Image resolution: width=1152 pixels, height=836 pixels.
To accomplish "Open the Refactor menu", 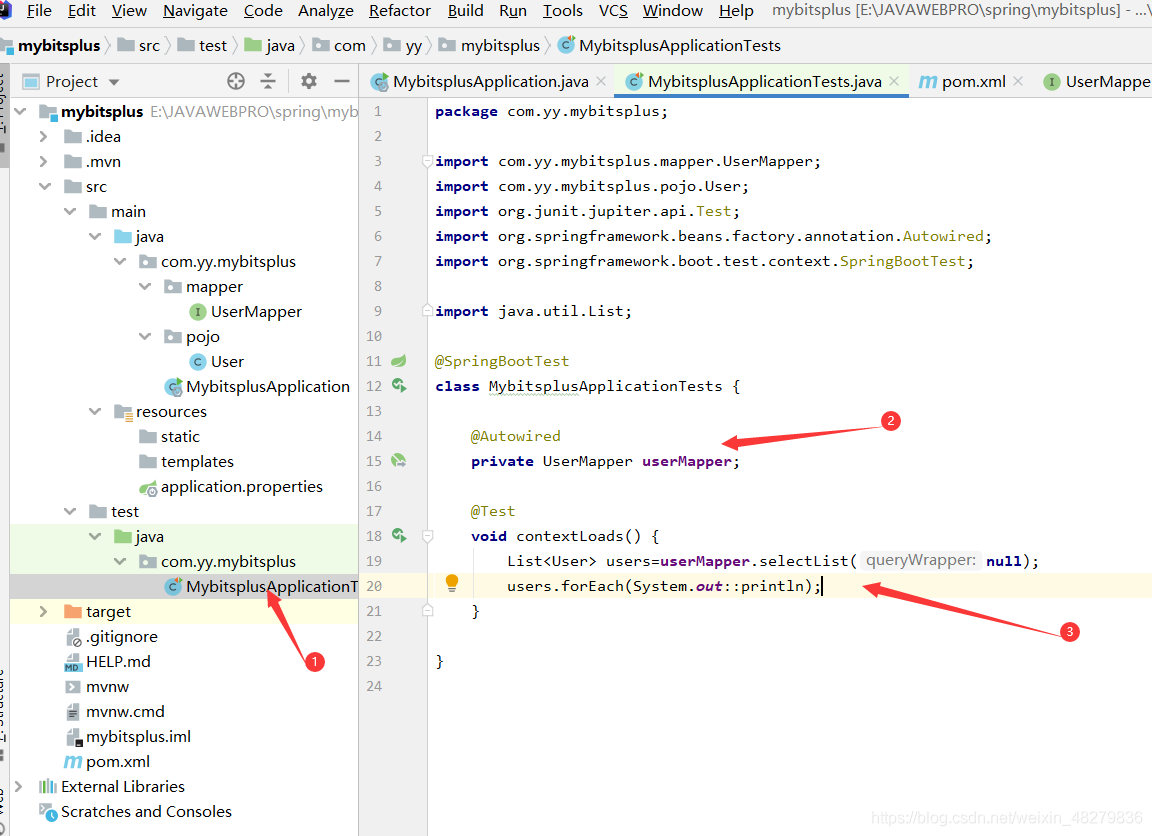I will pos(400,11).
